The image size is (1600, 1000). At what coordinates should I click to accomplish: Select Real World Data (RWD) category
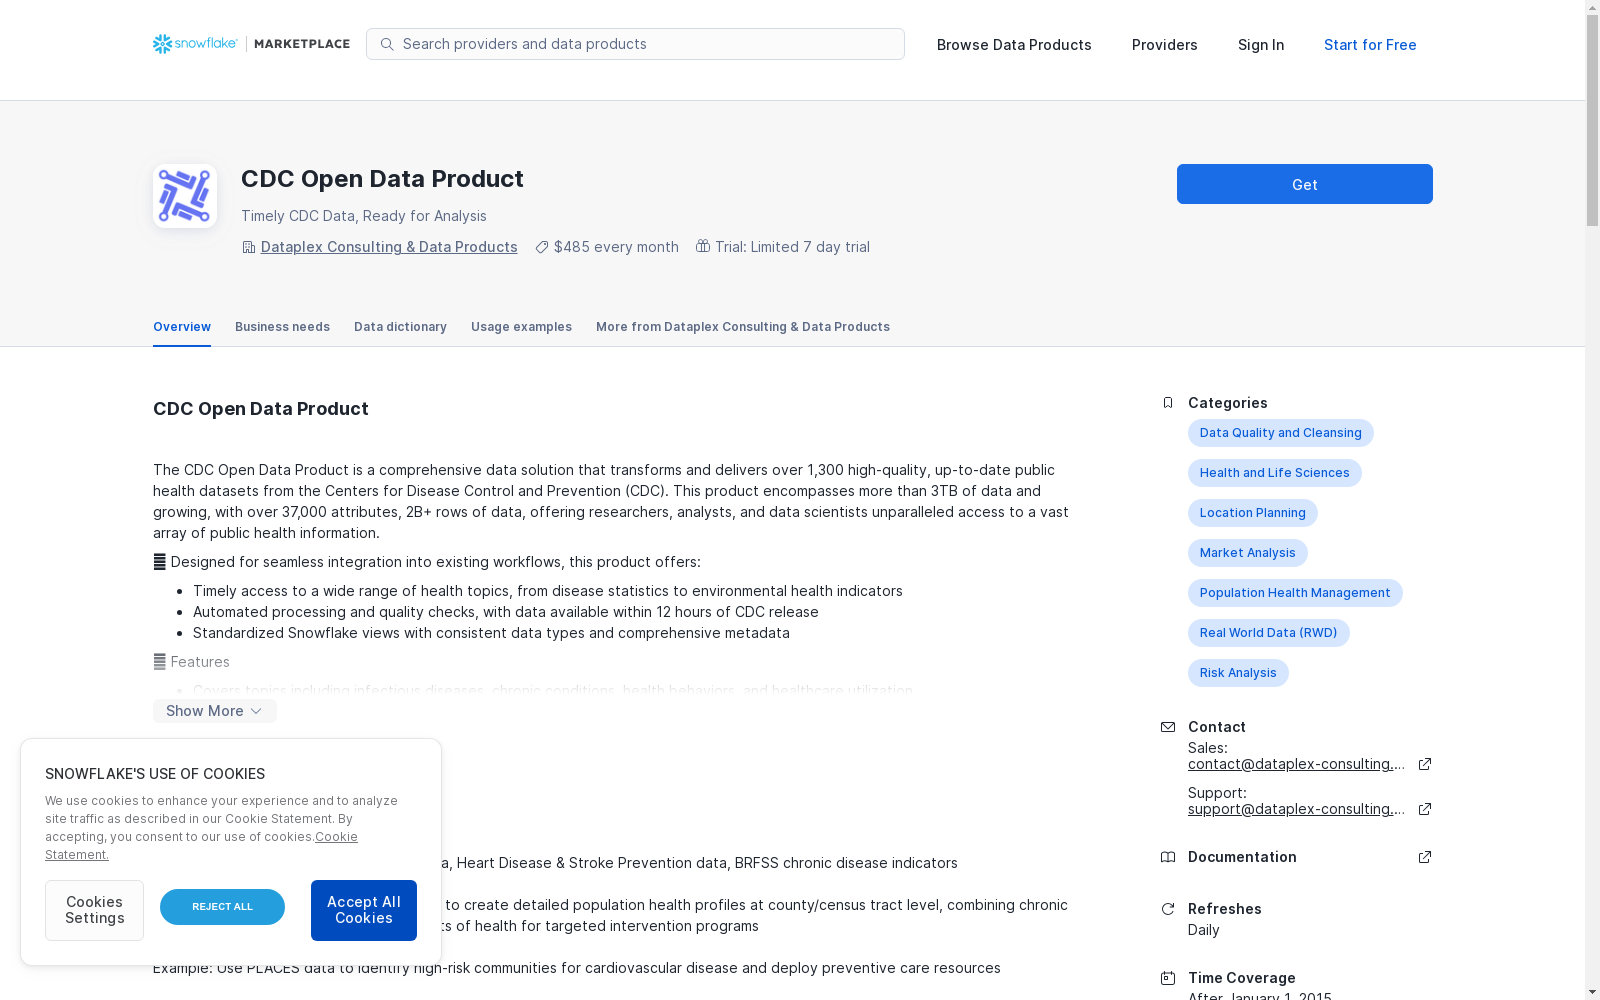(1269, 633)
